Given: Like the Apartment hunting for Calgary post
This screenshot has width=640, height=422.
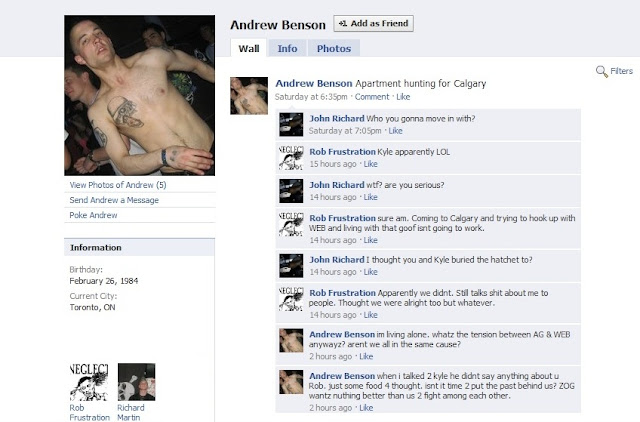Looking at the screenshot, I should pyautogui.click(x=403, y=97).
